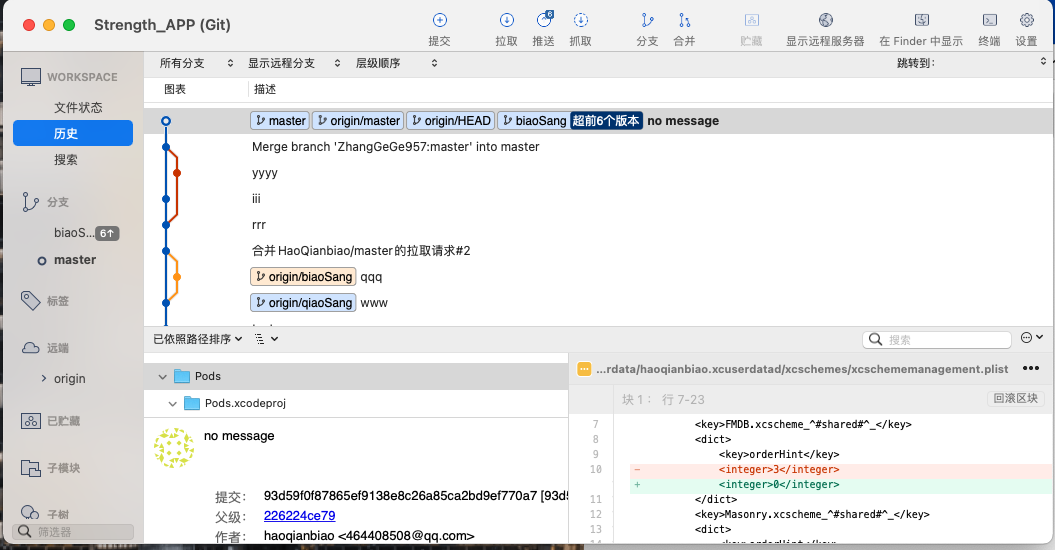Click the file search (搜索) input field

coord(937,340)
